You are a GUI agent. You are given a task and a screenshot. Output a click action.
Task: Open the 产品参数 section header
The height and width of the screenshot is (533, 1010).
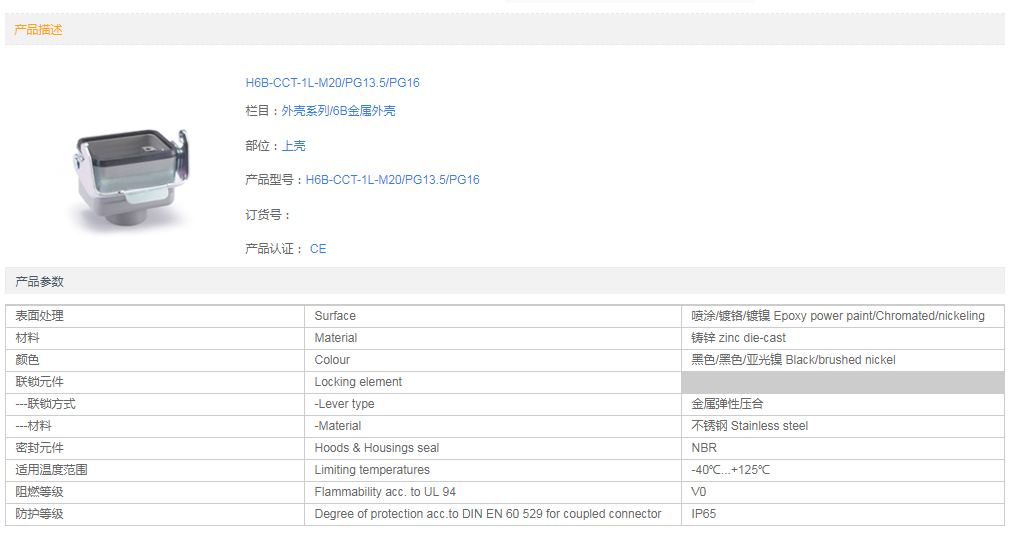coord(39,282)
